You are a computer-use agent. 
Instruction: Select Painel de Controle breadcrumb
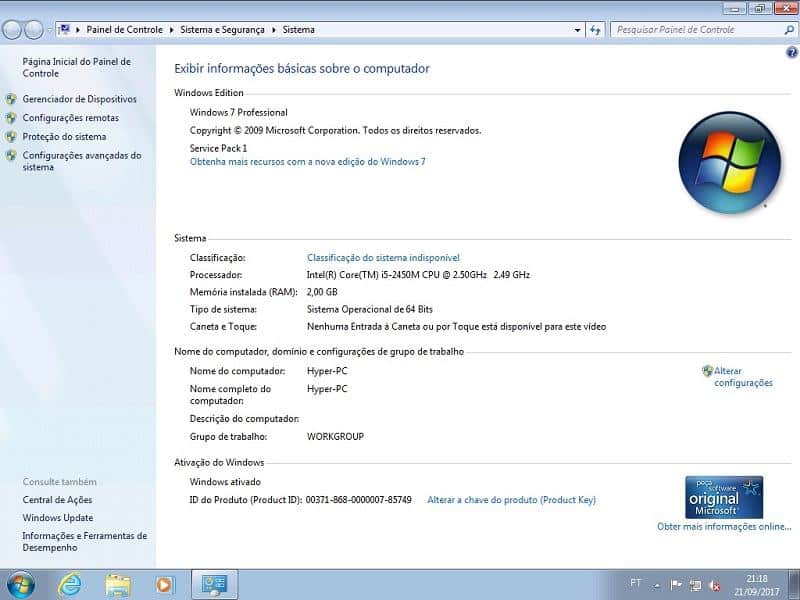click(124, 30)
